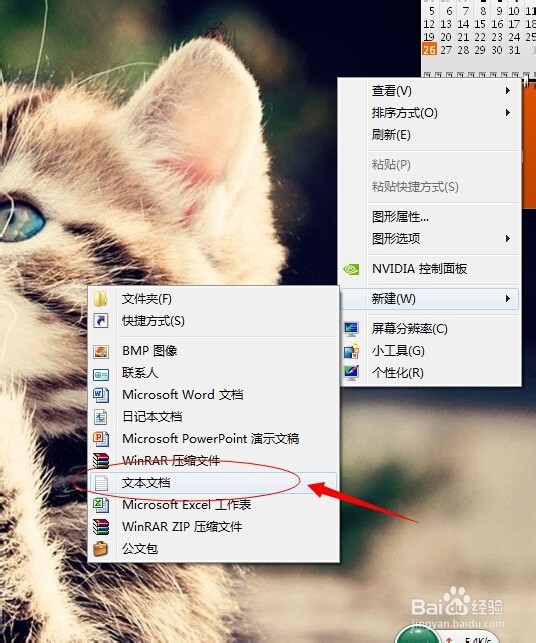
Task: Click the journal icon beside 日记本文档
Action: (x=100, y=417)
